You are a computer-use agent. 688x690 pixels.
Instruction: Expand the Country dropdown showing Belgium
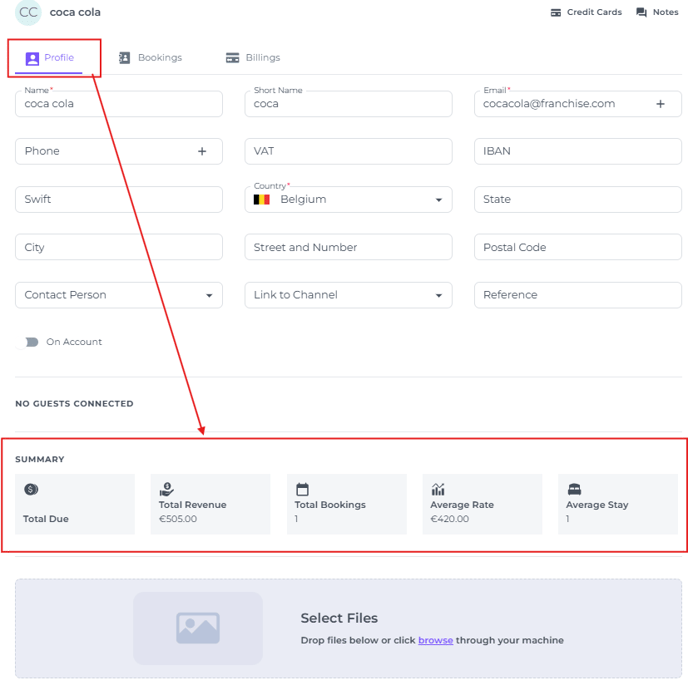pyautogui.click(x=348, y=200)
